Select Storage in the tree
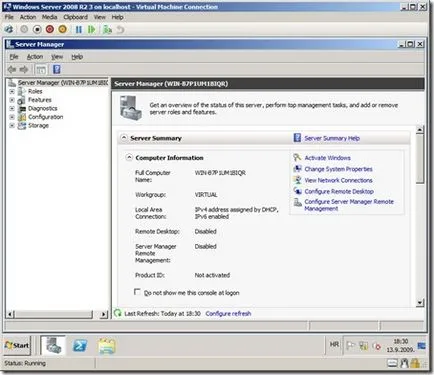The width and height of the screenshot is (434, 375). (38, 126)
